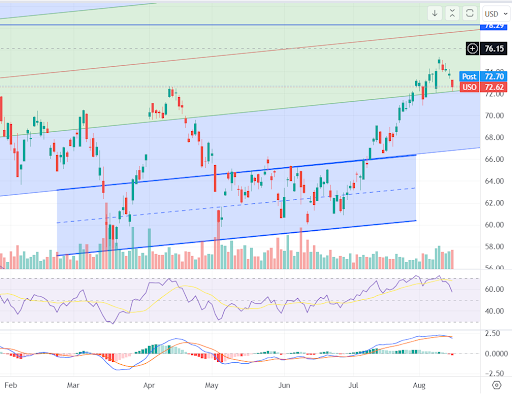This screenshot has height=397, width=512.
Task: Select the blue 78.29 price label
Action: pyautogui.click(x=494, y=26)
